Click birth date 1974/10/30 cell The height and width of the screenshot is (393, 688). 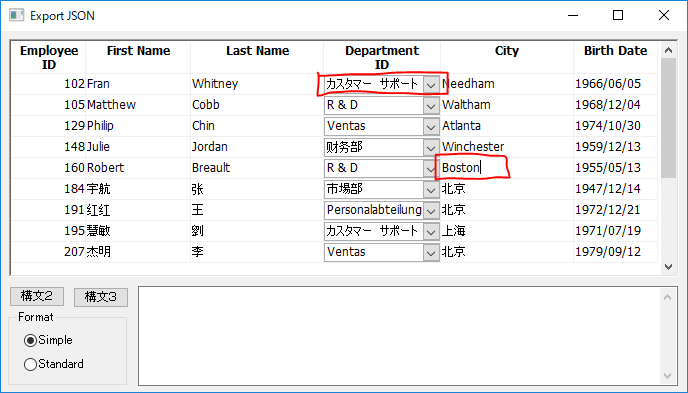615,126
